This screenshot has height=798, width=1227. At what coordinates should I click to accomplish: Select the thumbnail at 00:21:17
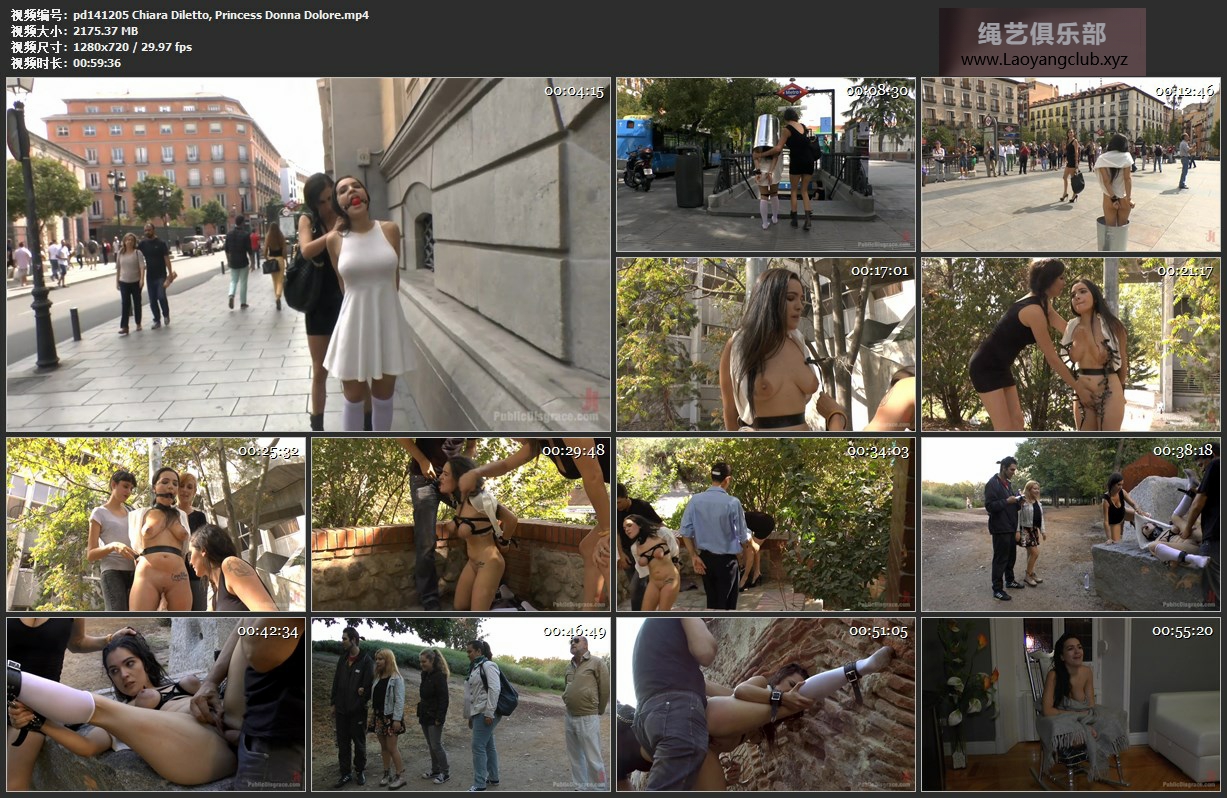click(x=1070, y=344)
